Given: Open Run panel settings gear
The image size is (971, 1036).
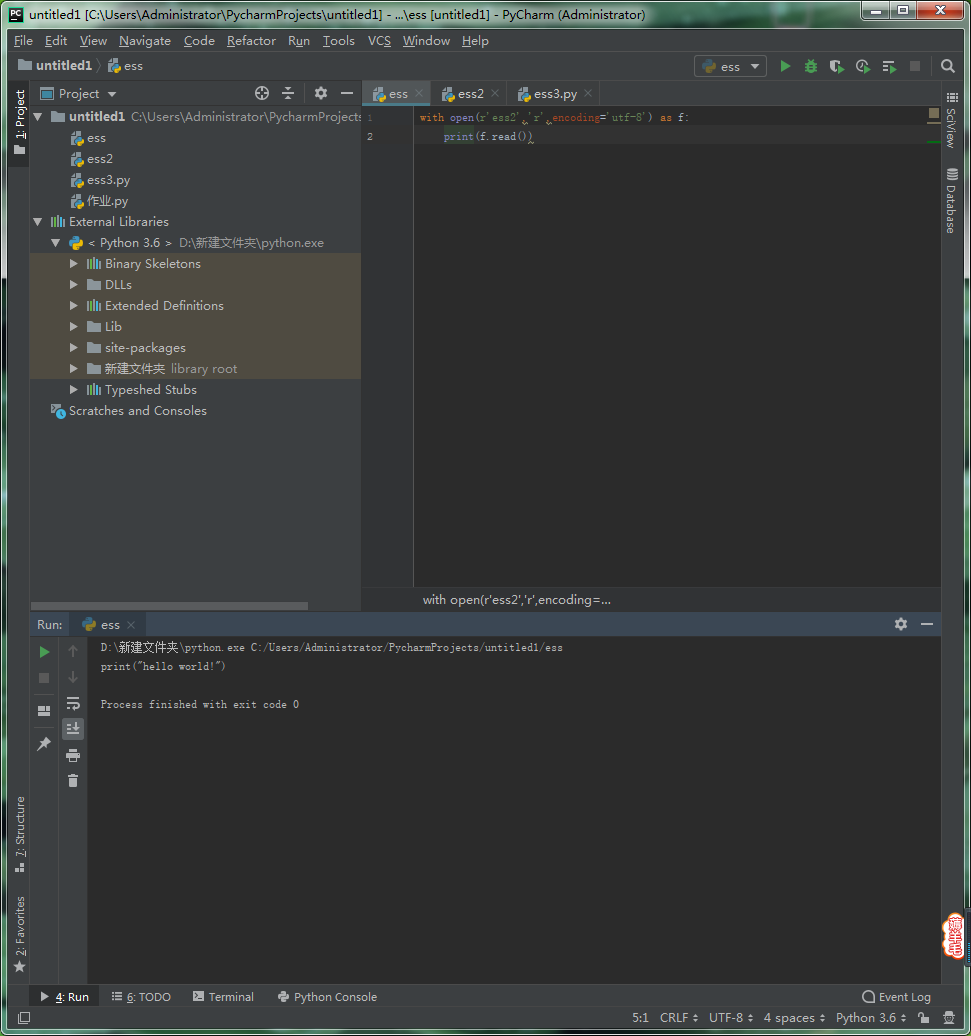Looking at the screenshot, I should [901, 624].
